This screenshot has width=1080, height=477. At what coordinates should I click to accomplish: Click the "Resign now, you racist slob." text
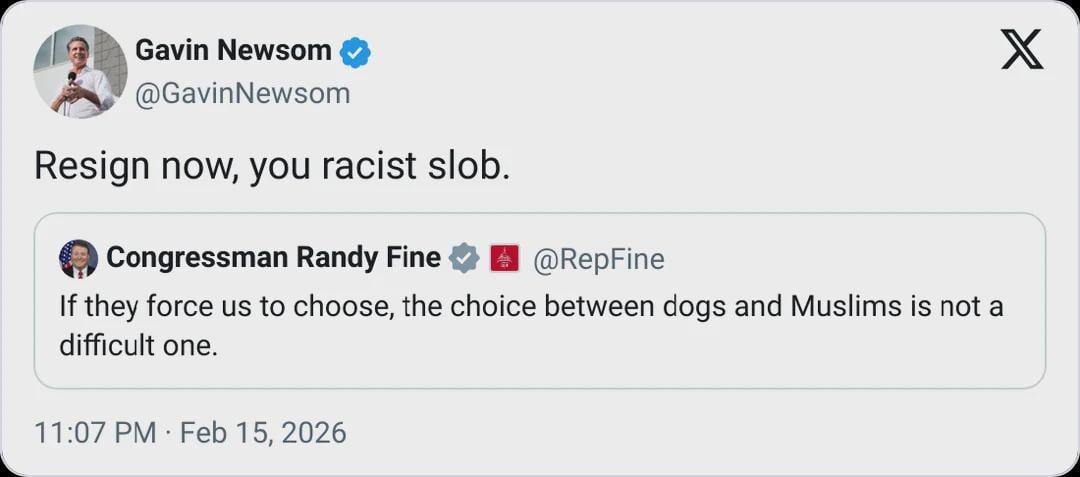pyautogui.click(x=272, y=166)
